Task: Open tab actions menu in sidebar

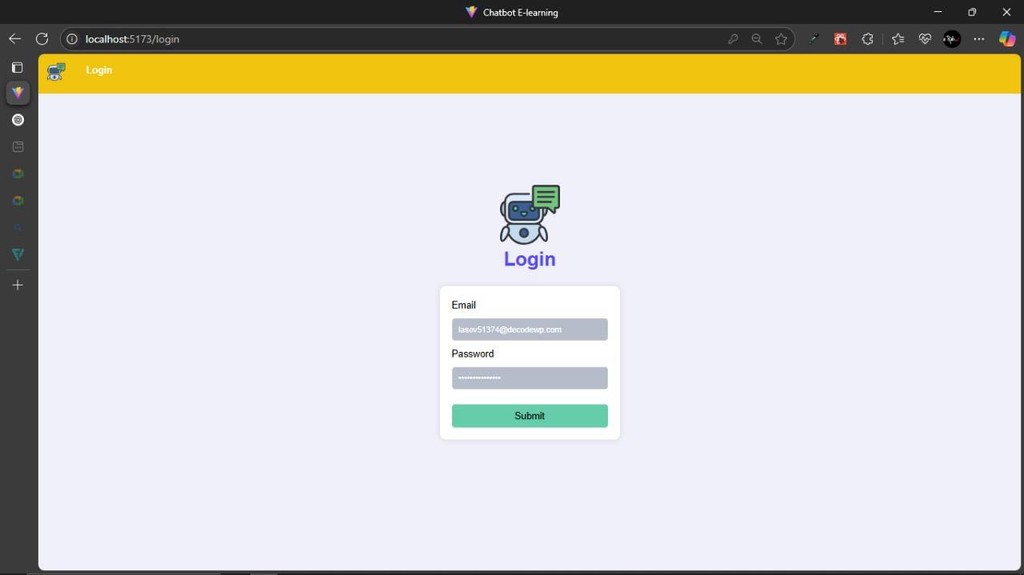Action: point(18,67)
